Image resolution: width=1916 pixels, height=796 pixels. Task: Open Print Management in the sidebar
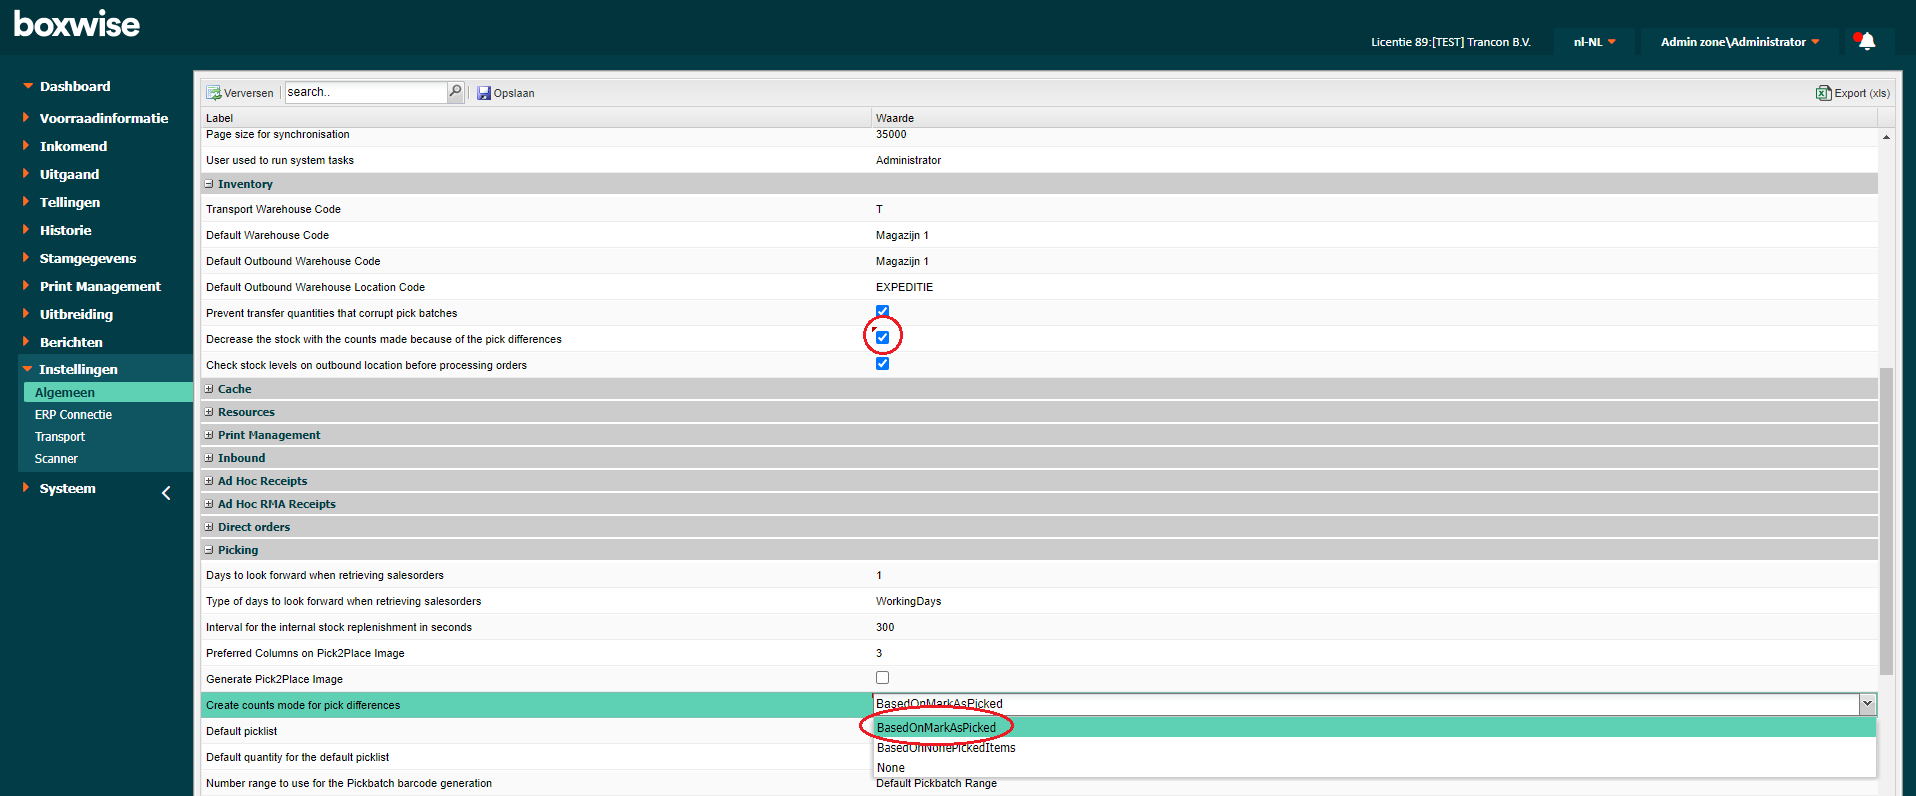click(100, 286)
